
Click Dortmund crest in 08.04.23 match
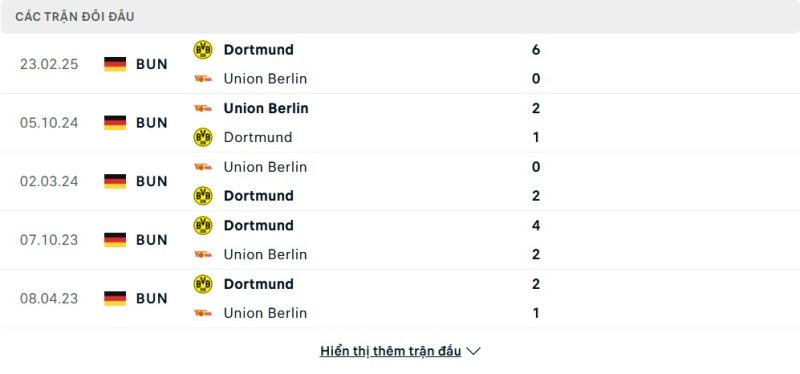pos(203,284)
